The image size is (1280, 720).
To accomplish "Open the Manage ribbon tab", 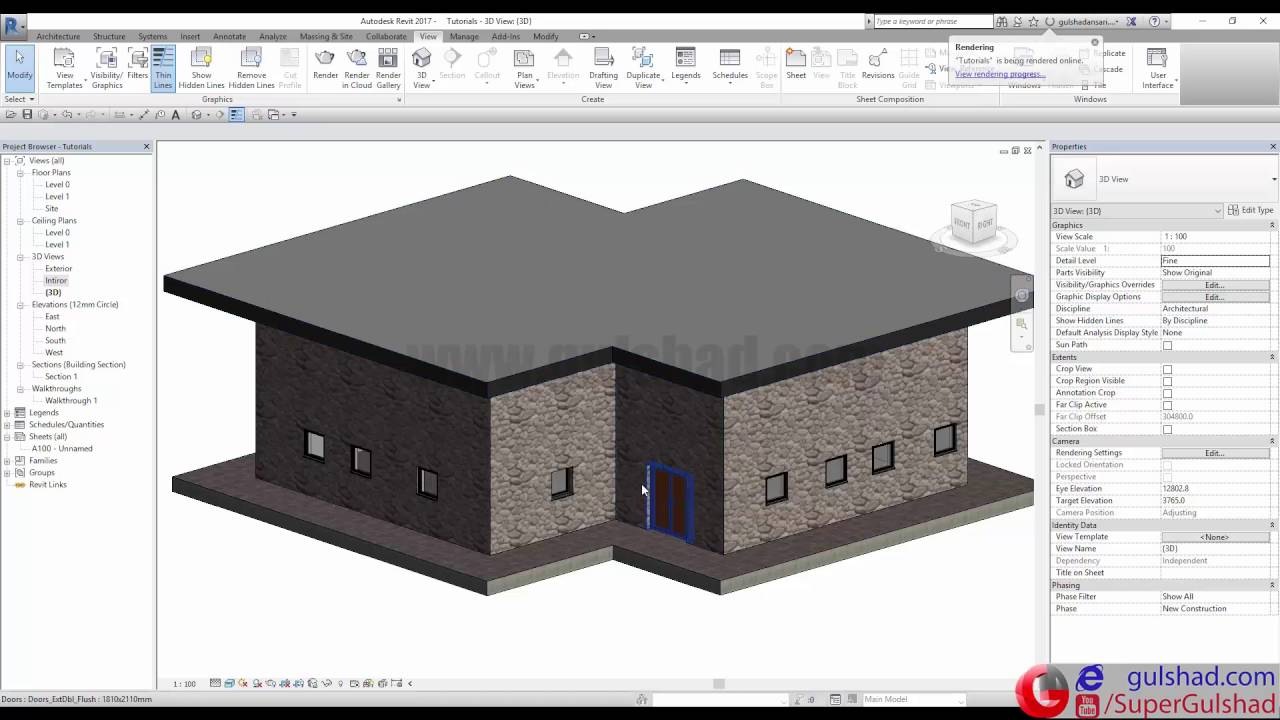I will click(x=464, y=37).
